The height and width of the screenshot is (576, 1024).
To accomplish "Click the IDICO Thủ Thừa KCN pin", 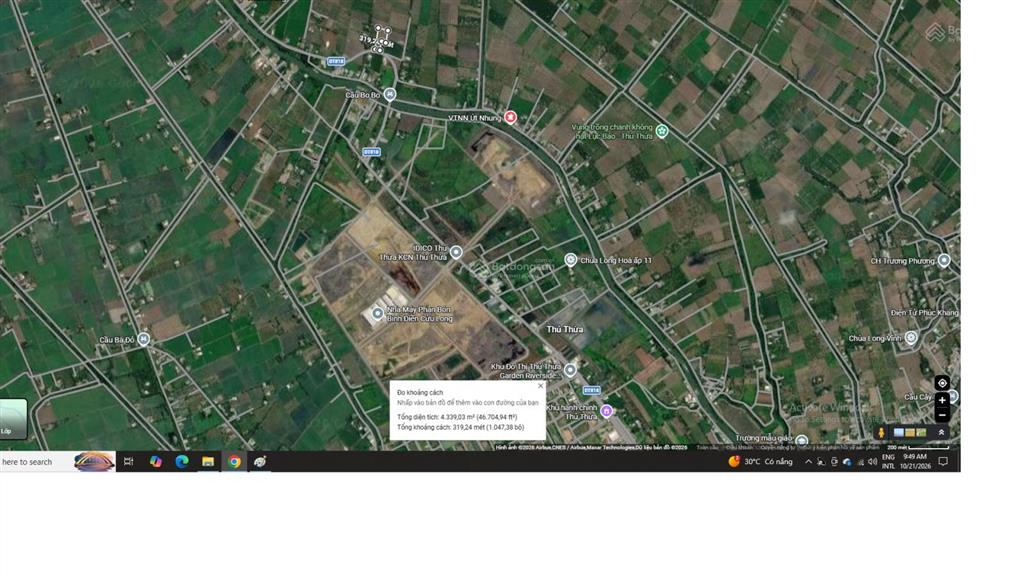I will pyautogui.click(x=456, y=252).
